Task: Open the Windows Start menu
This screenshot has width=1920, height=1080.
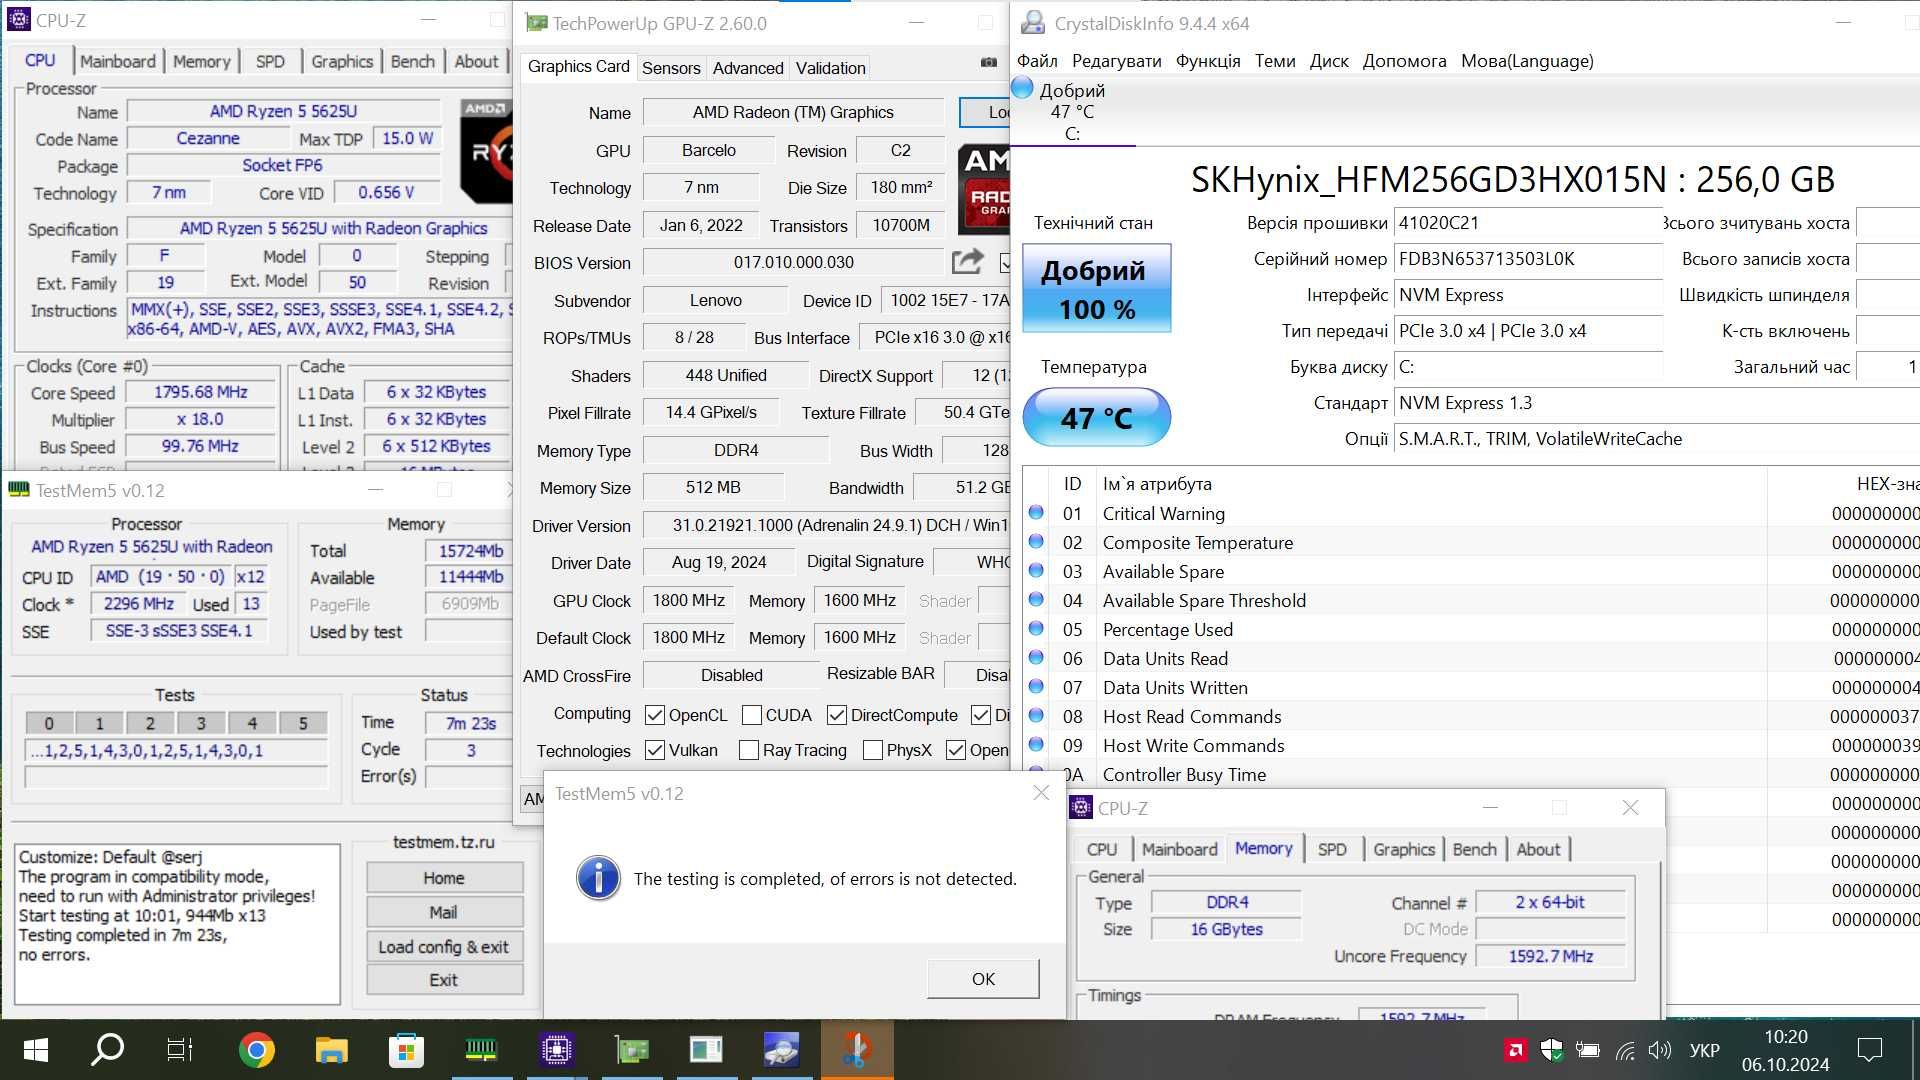Action: pos(35,1050)
